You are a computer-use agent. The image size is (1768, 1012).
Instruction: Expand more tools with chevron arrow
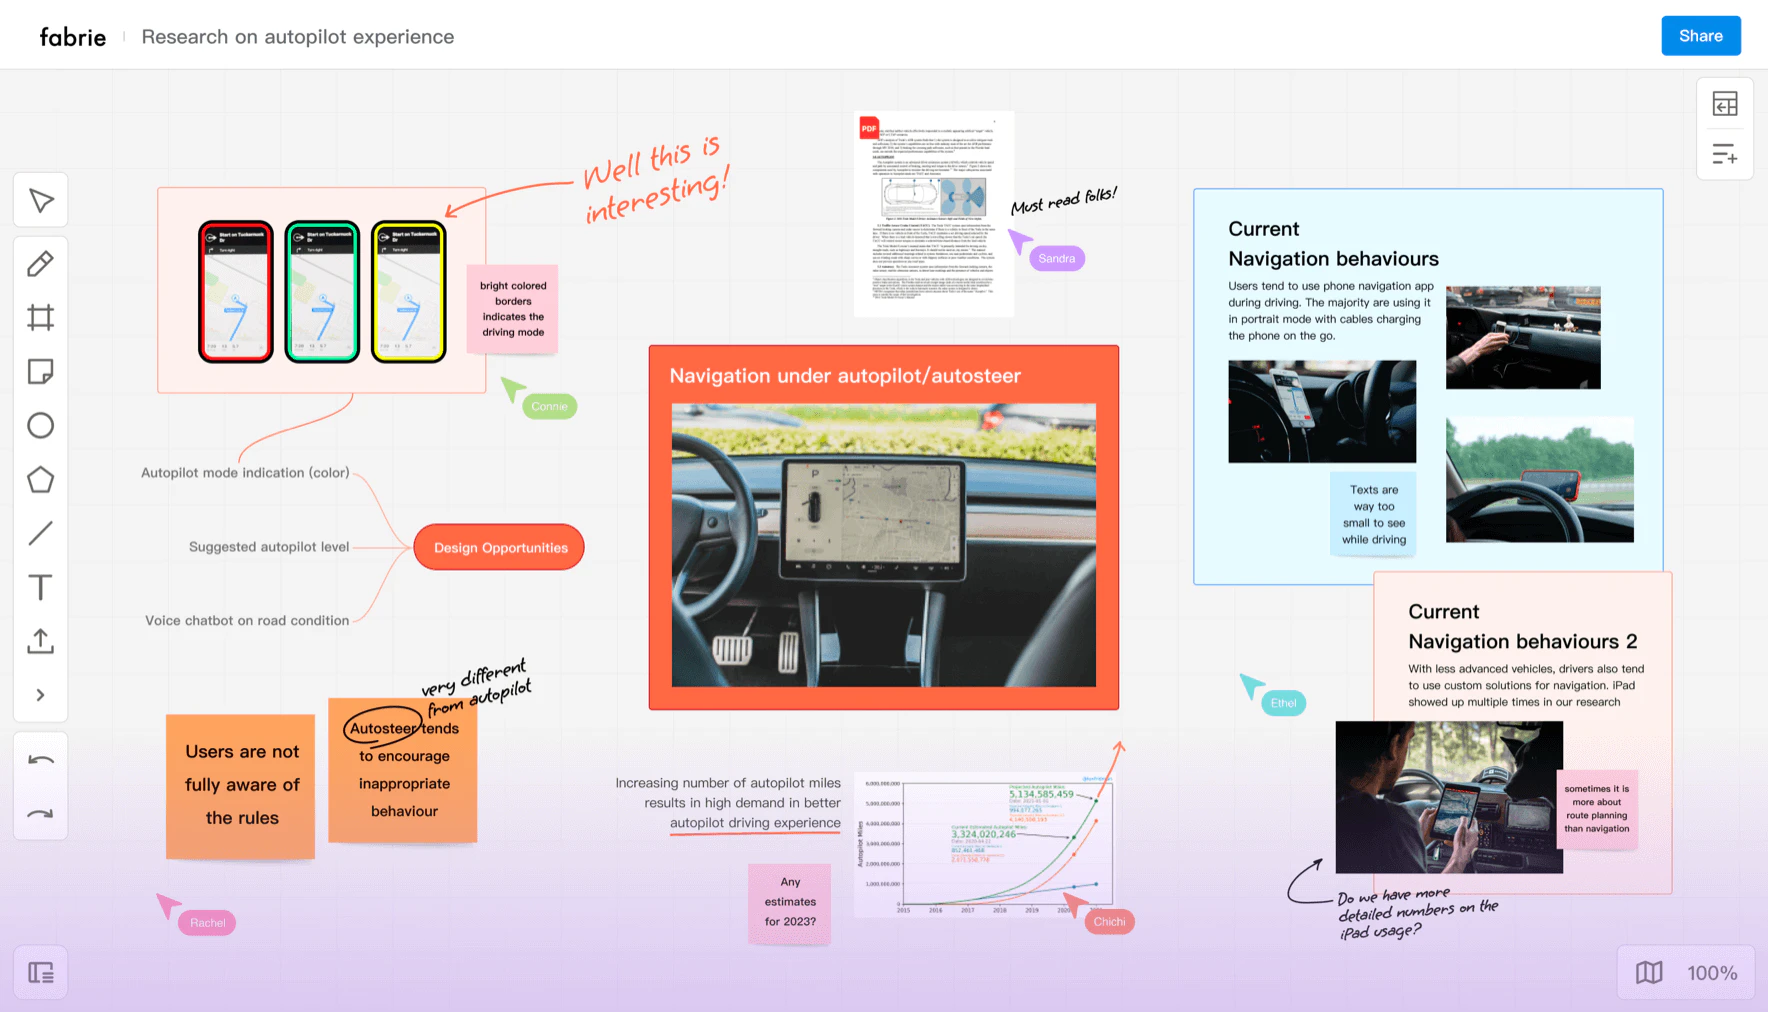pos(41,695)
